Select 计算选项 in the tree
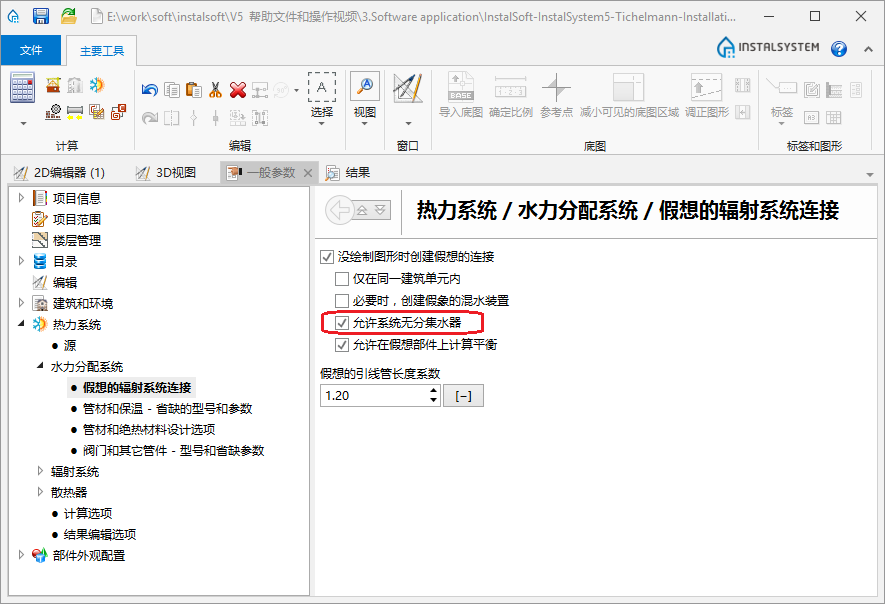Viewport: 885px width, 604px height. click(x=89, y=513)
